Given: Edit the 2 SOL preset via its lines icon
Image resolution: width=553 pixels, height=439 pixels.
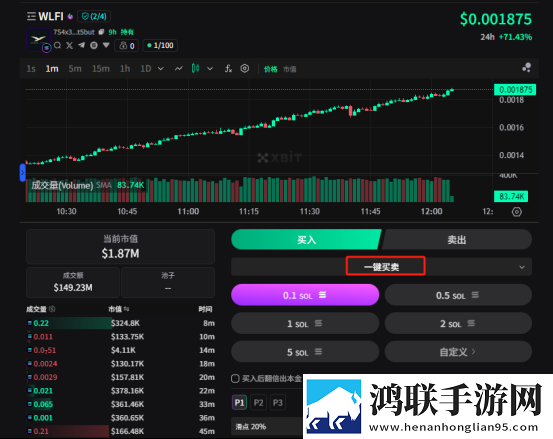Looking at the screenshot, I should click(x=471, y=323).
